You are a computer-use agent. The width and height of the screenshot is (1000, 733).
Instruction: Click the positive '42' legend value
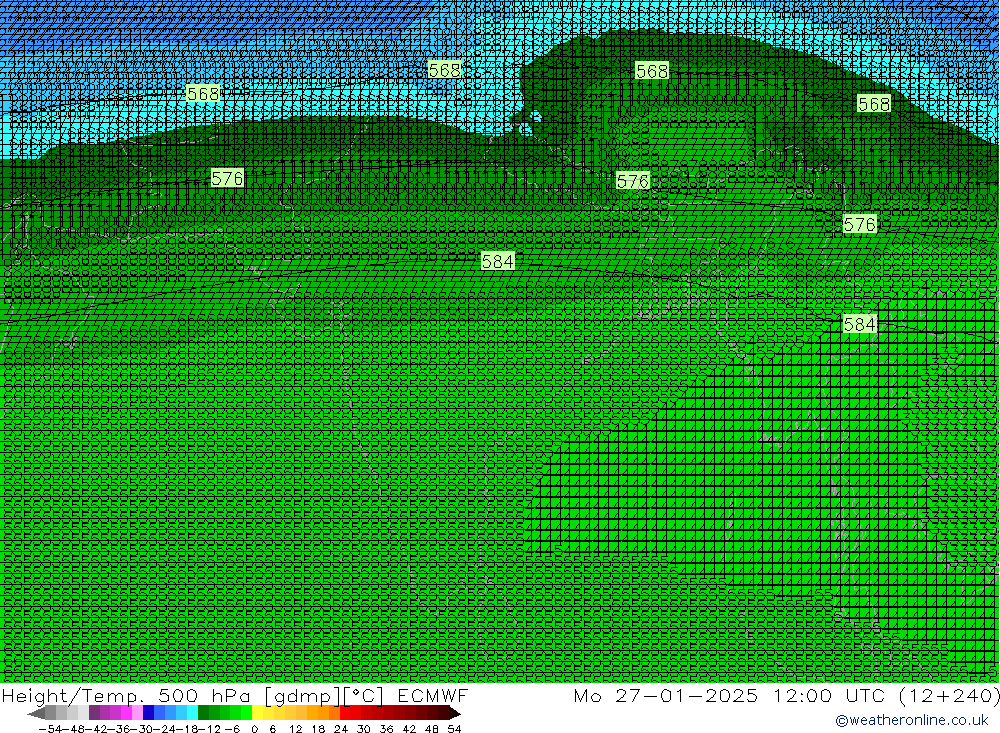[x=409, y=729]
